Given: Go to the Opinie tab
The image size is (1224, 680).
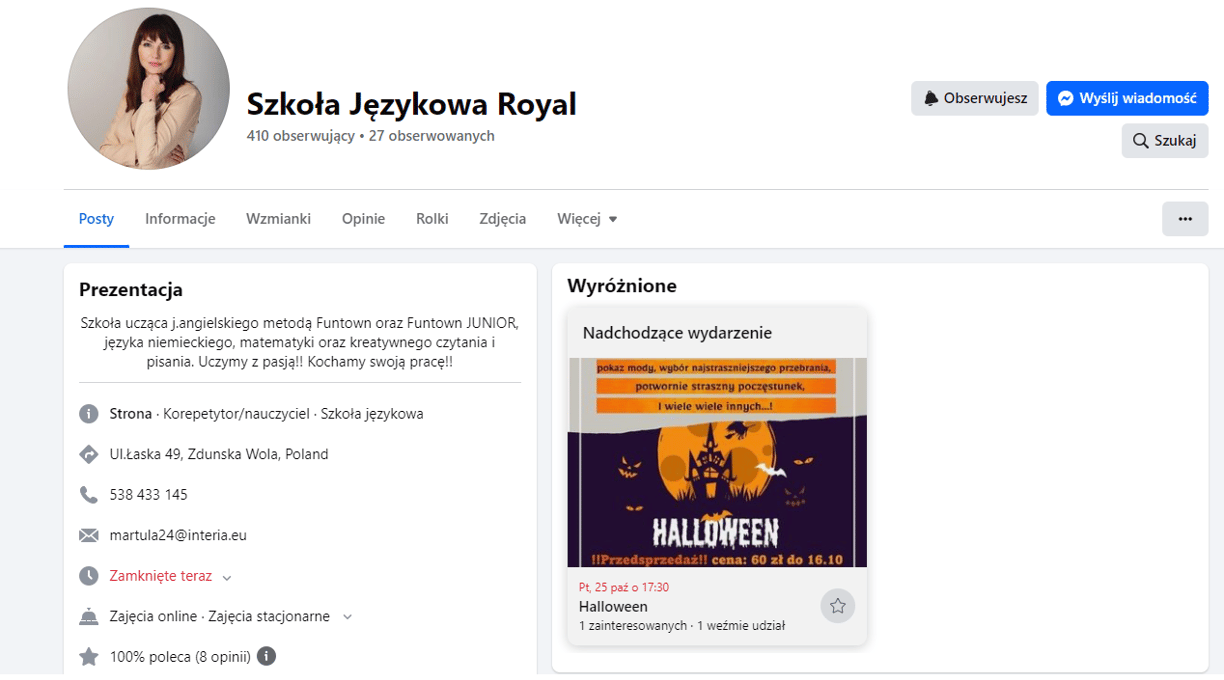Looking at the screenshot, I should [363, 219].
